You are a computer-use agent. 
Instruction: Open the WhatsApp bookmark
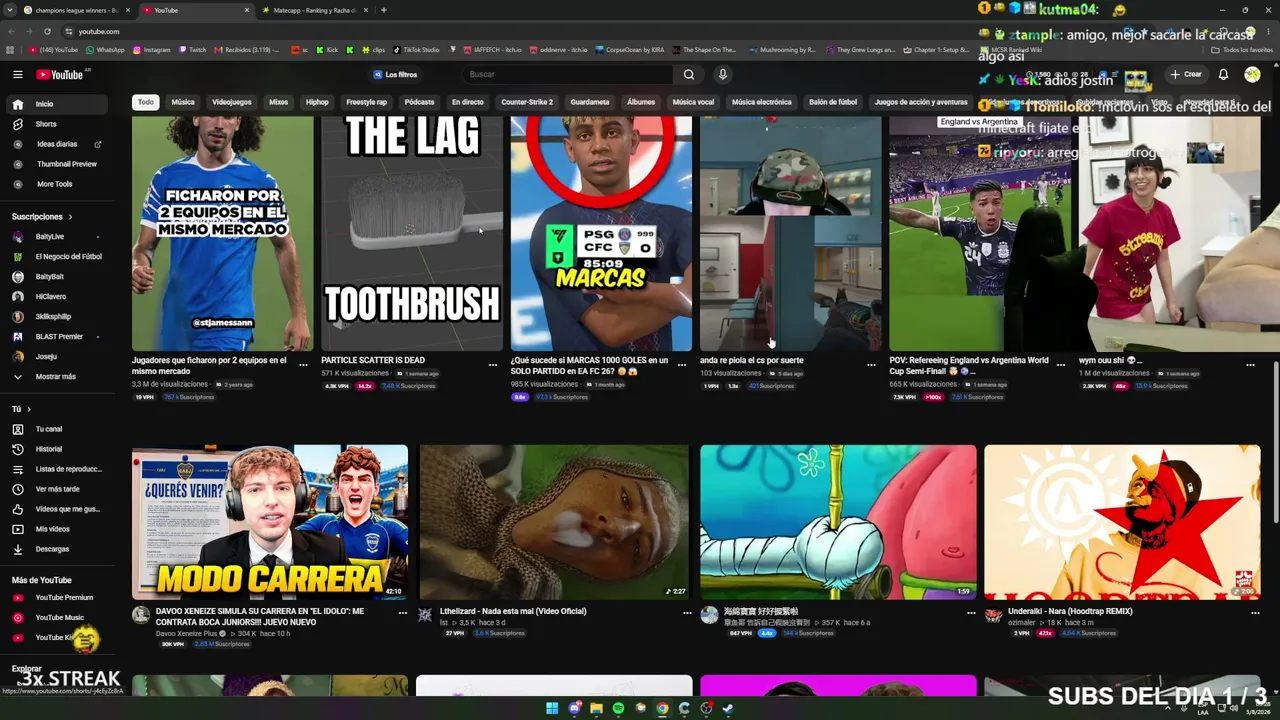[105, 50]
